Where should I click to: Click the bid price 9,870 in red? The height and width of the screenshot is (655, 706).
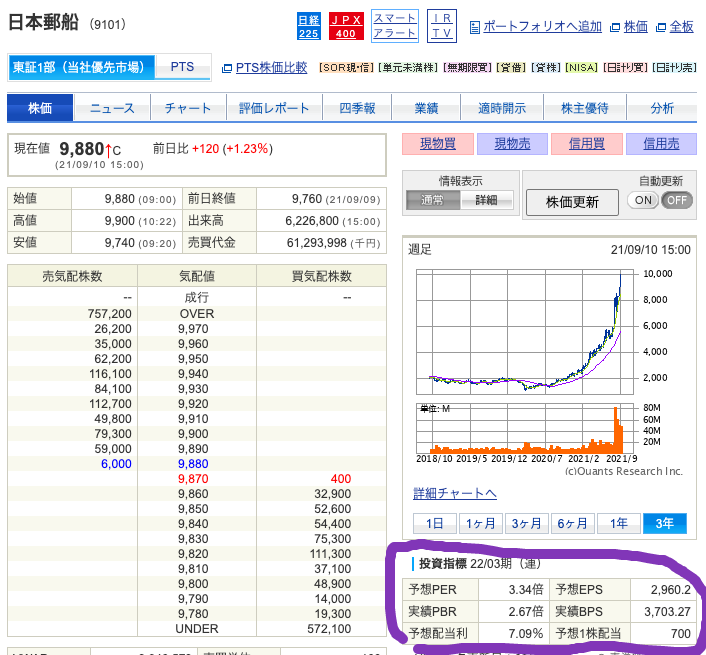pos(193,479)
